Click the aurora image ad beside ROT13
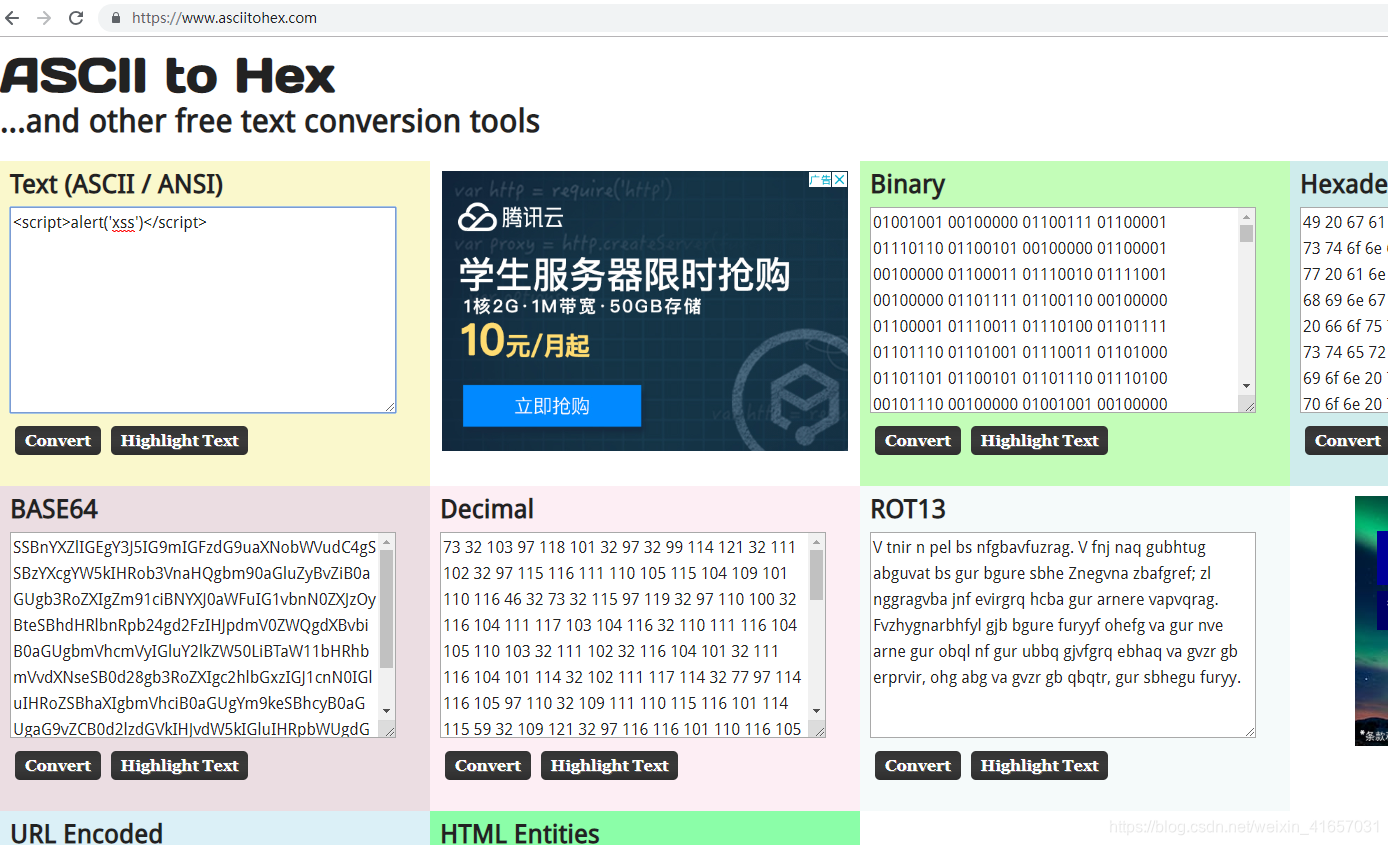This screenshot has width=1388, height=845. [1371, 620]
